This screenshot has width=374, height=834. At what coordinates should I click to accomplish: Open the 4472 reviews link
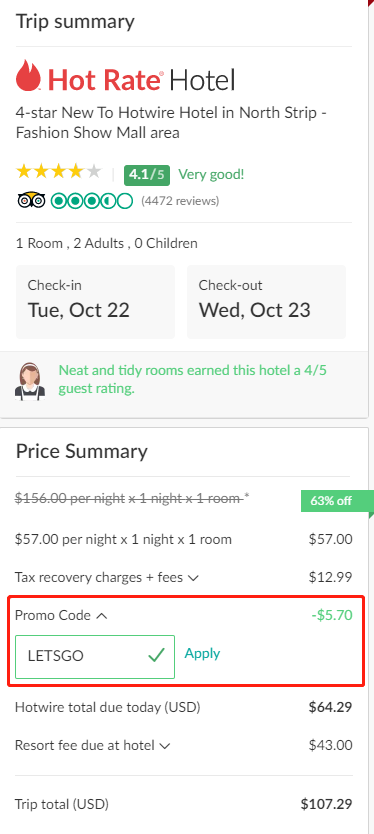(180, 201)
